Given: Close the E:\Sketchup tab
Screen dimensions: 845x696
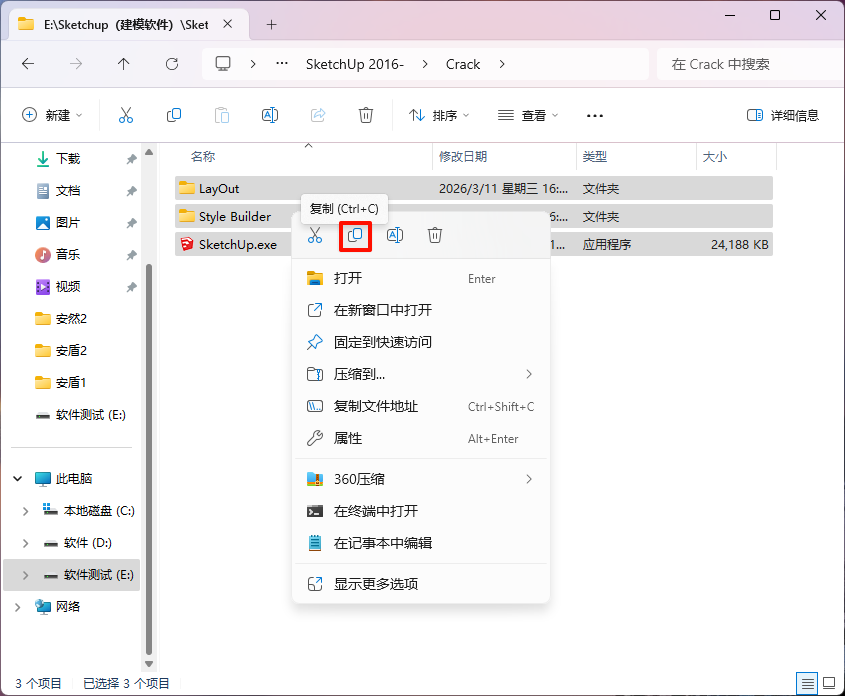Looking at the screenshot, I should [228, 24].
